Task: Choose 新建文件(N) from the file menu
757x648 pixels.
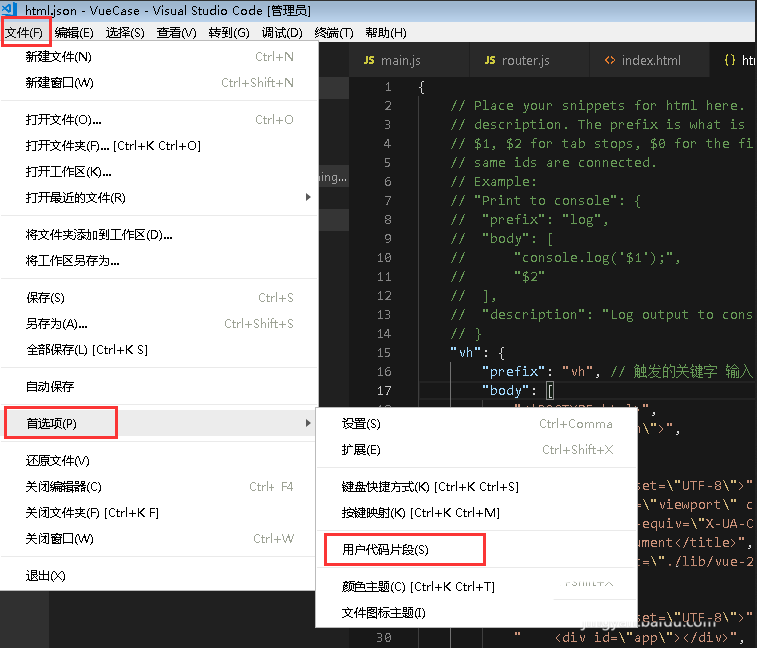Action: point(159,57)
